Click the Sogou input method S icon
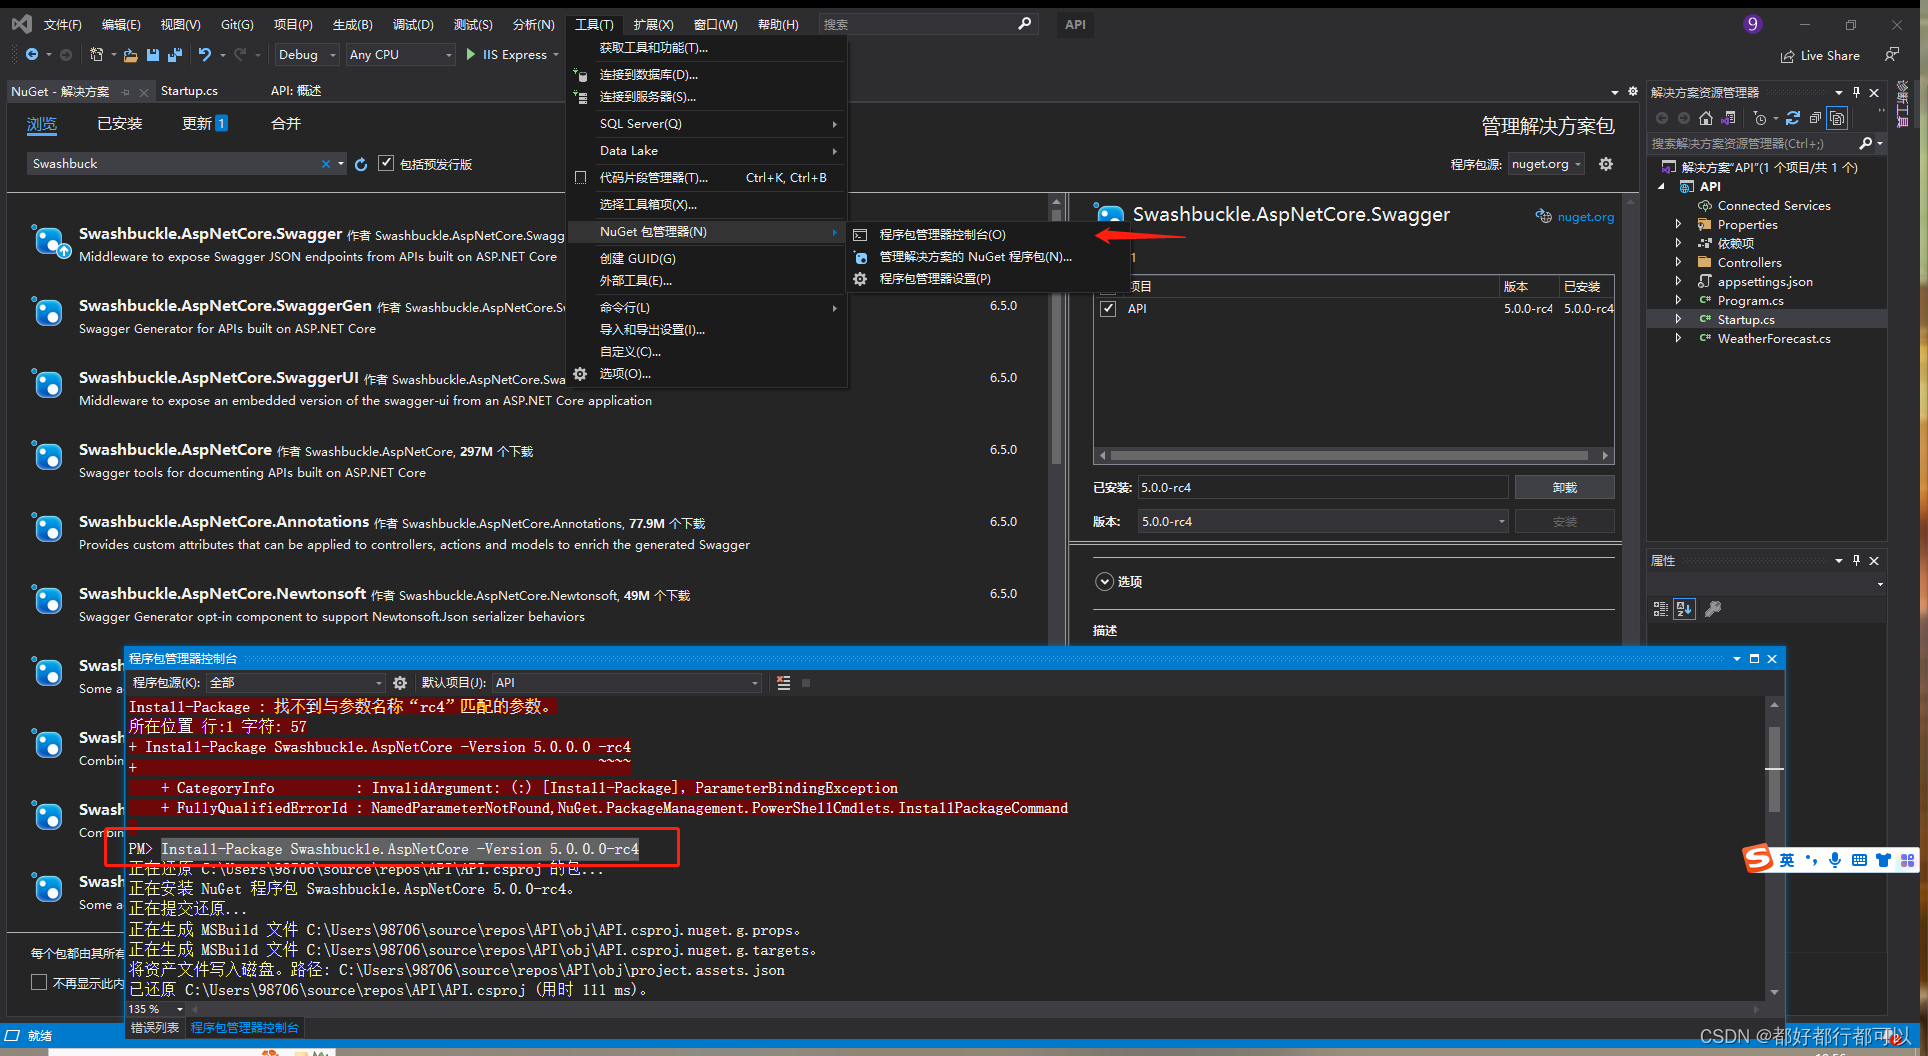Screen dimensions: 1928x1056 pos(1757,859)
